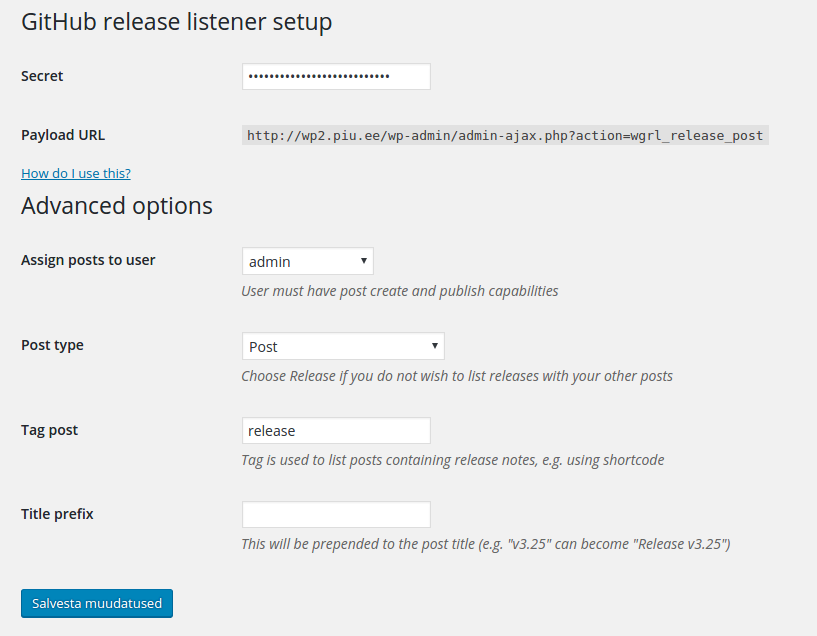Viewport: 817px width, 636px height.
Task: Click the Secret password field
Action: tap(336, 77)
